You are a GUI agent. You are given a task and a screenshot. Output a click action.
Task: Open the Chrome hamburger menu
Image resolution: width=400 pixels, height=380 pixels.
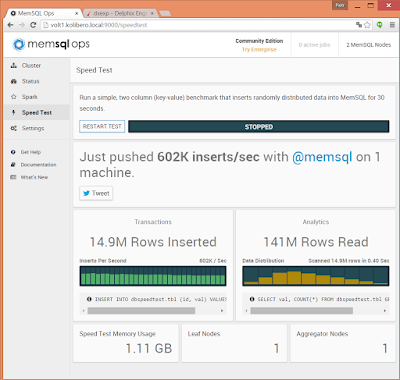click(392, 25)
